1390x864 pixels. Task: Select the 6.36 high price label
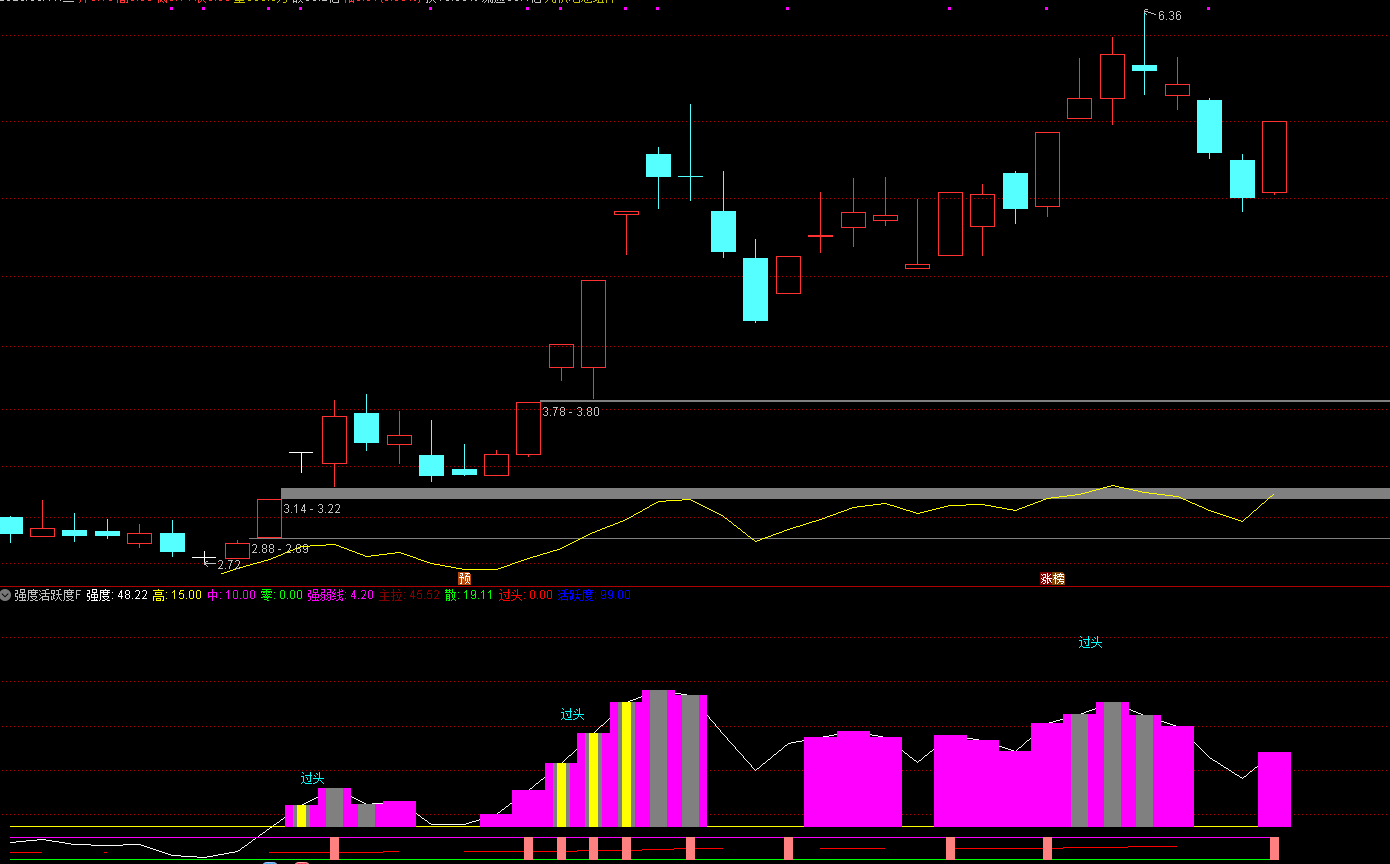(x=1169, y=16)
